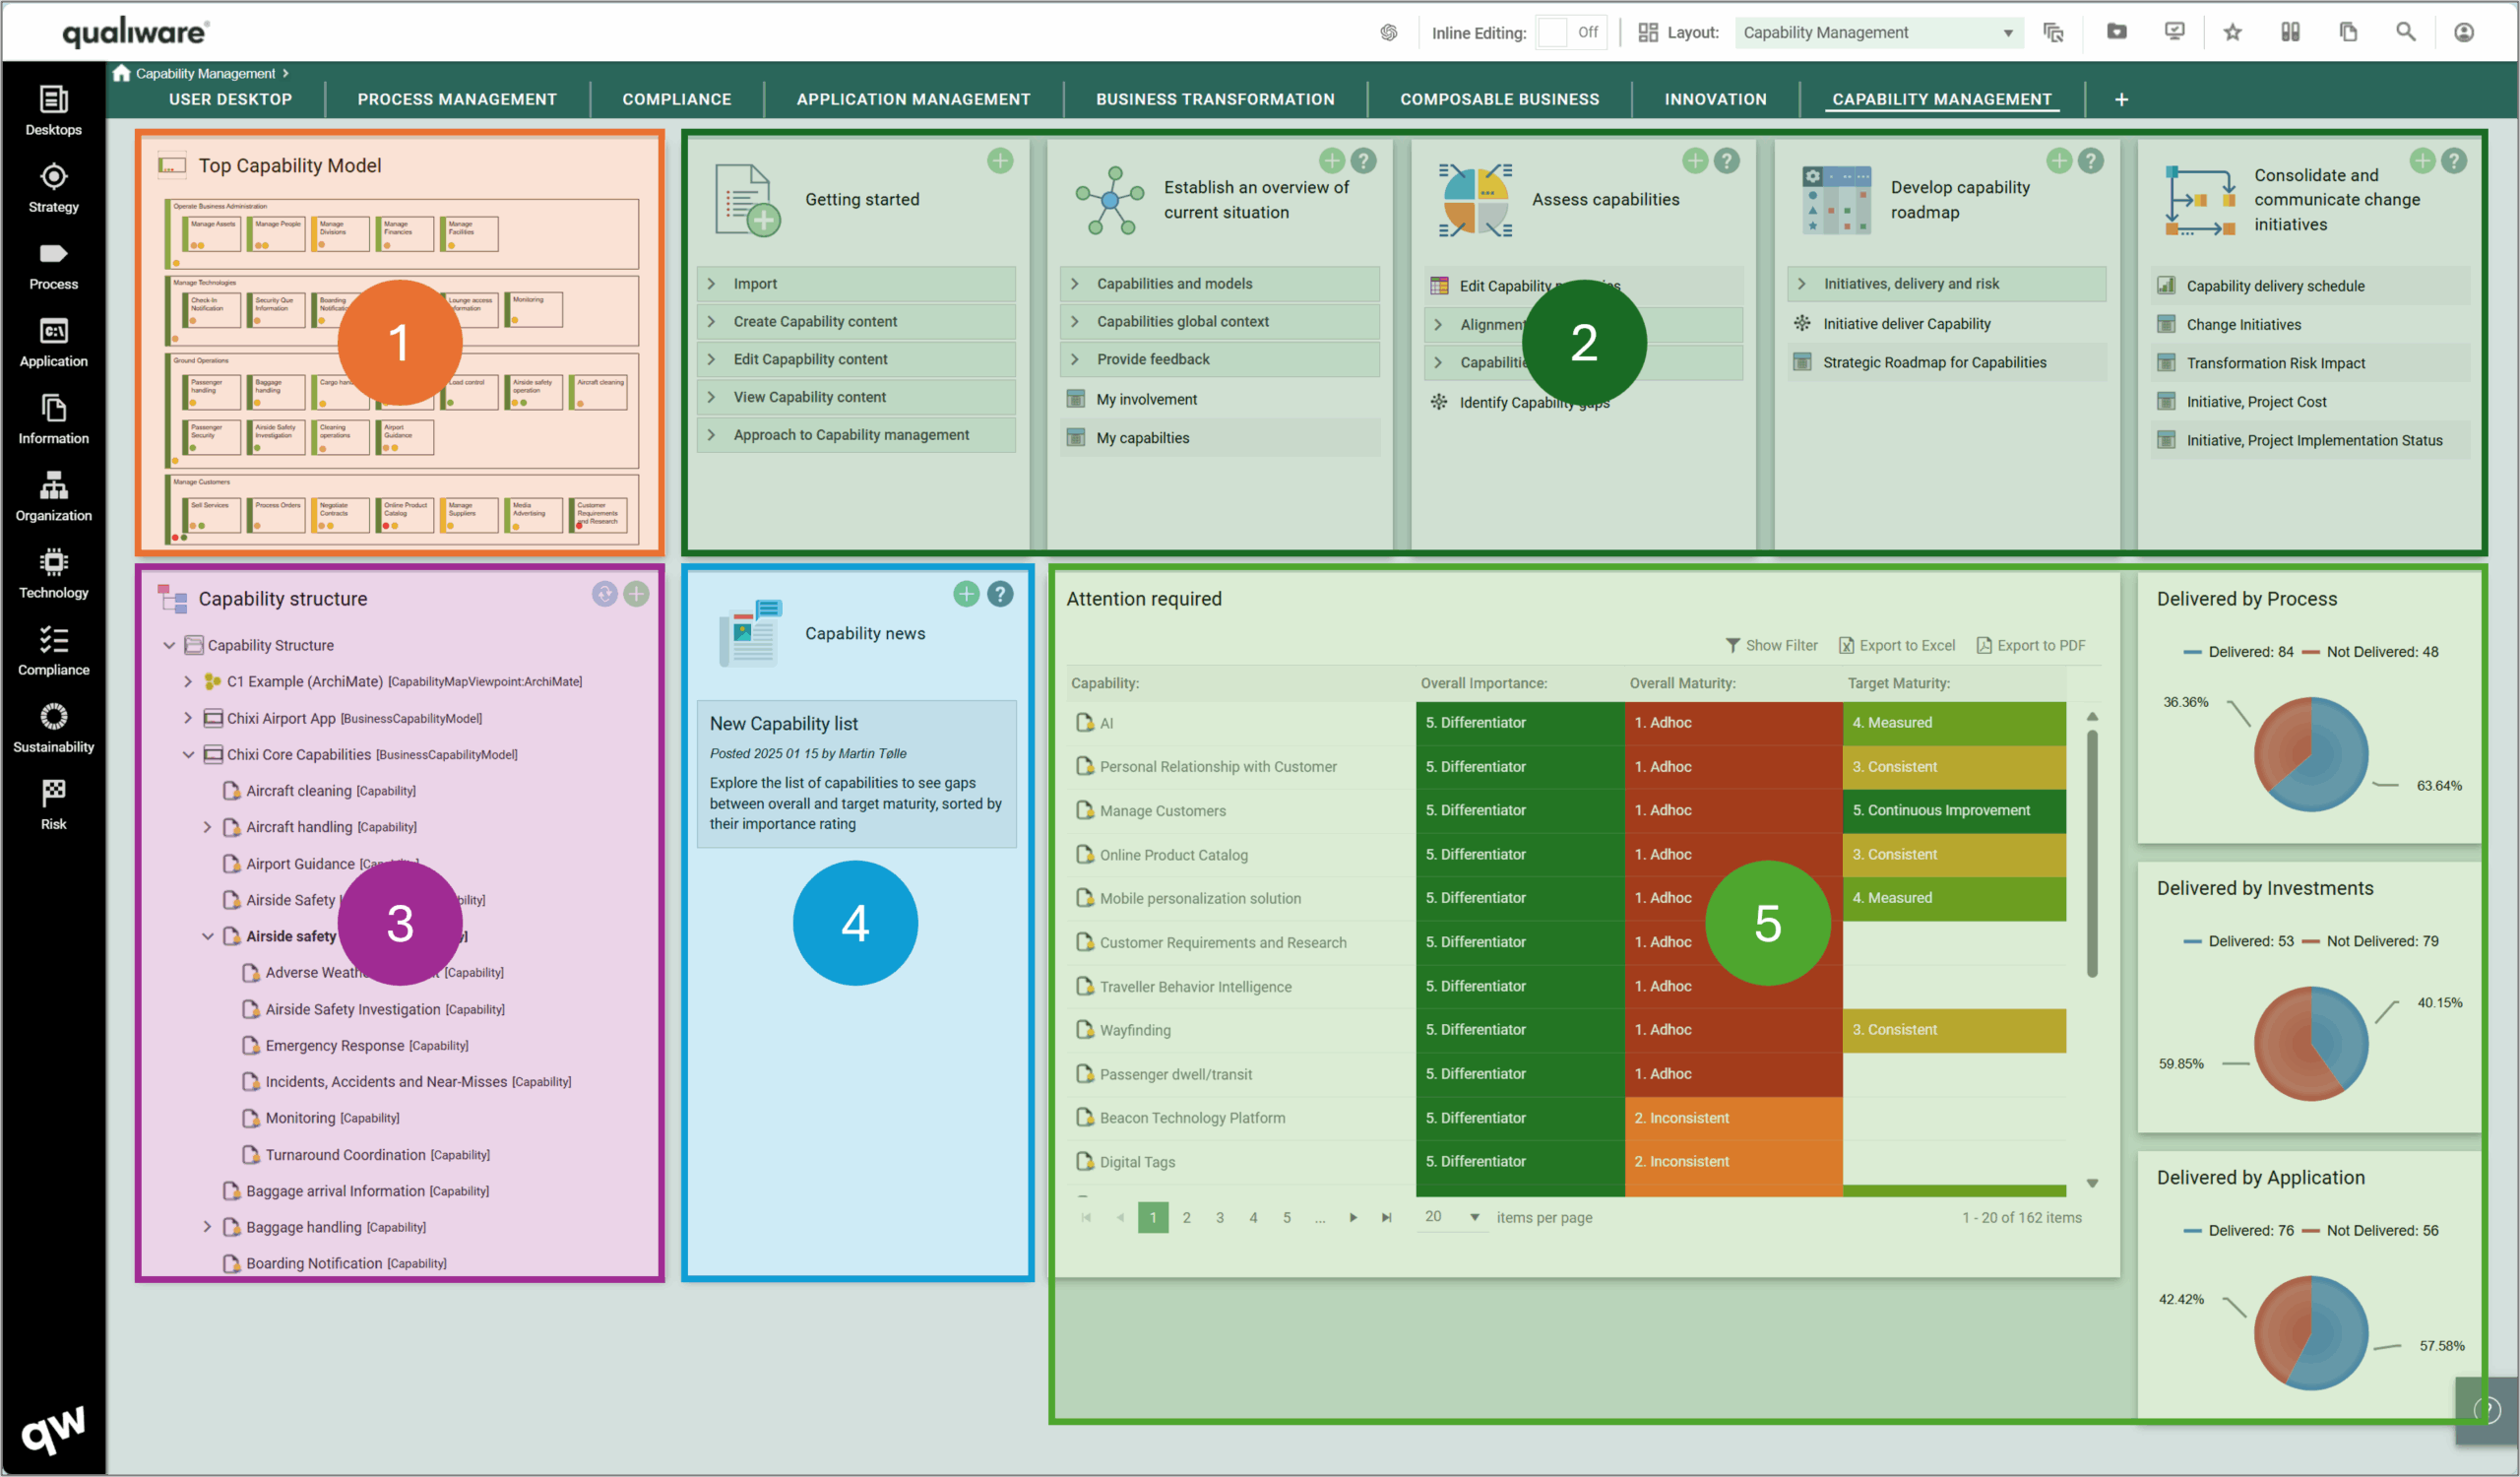Screen dimensions: 2520x1477
Task: Add a new desktop tab with plus
Action: [x=2121, y=99]
